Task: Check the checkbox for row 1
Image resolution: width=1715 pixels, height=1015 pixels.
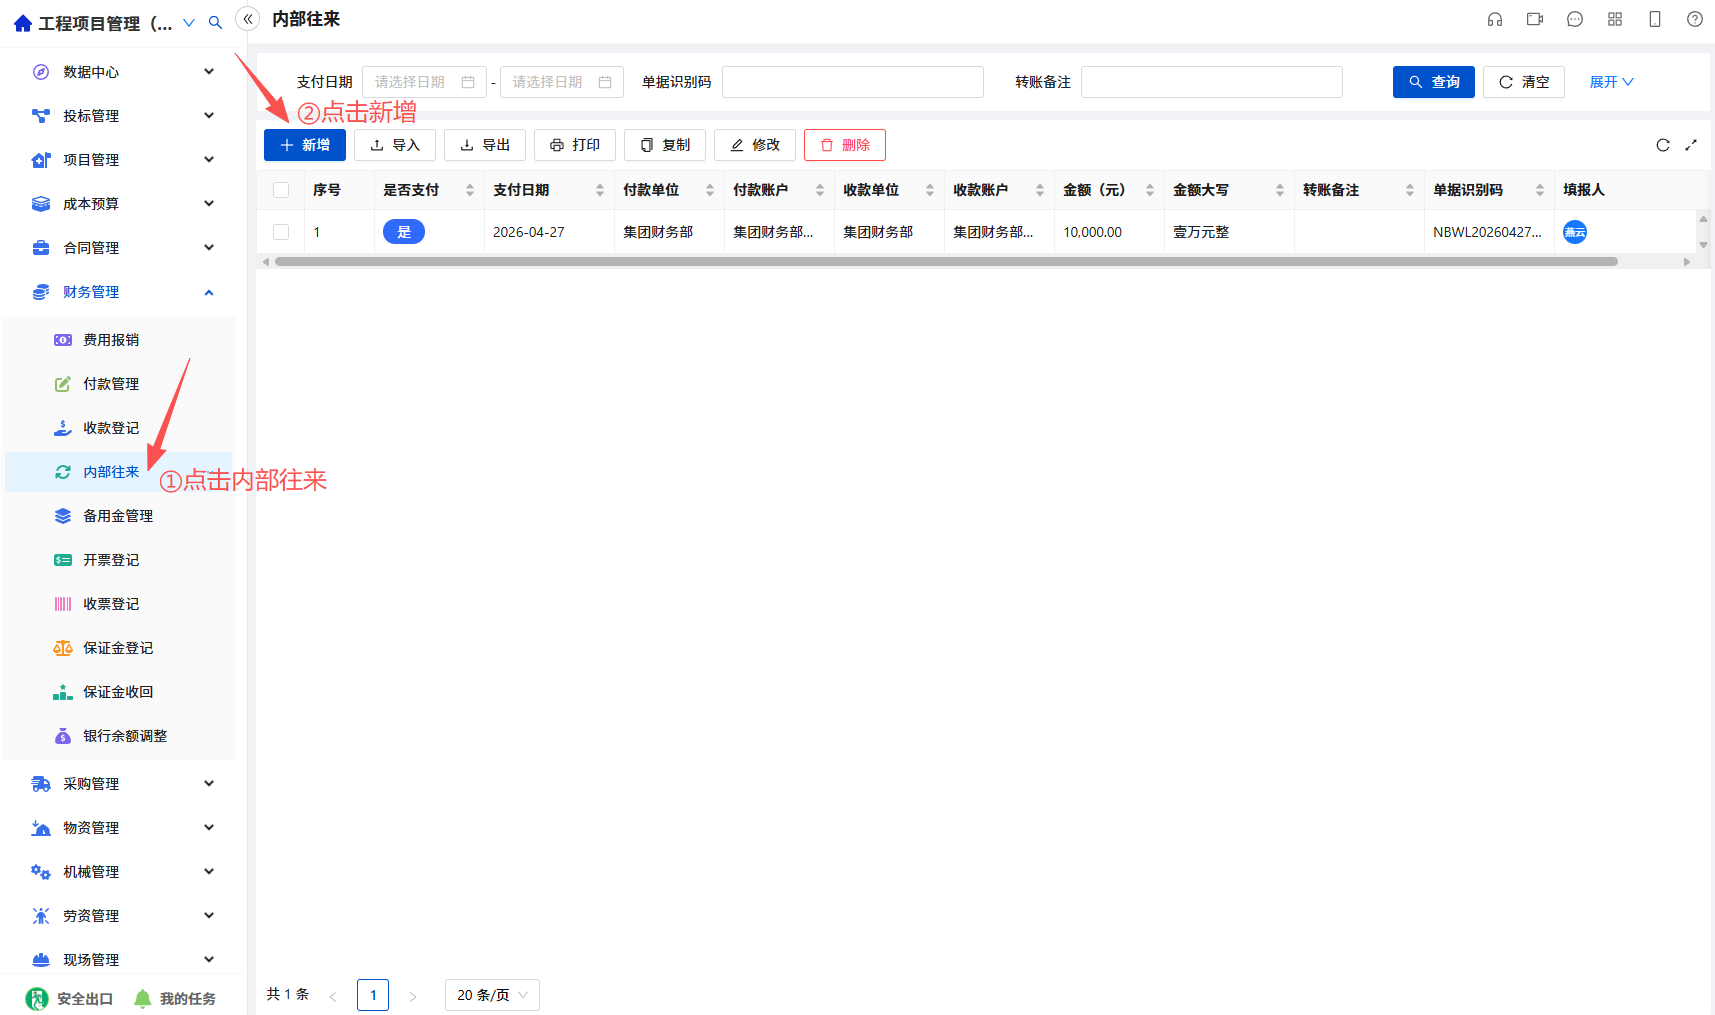Action: pyautogui.click(x=281, y=232)
